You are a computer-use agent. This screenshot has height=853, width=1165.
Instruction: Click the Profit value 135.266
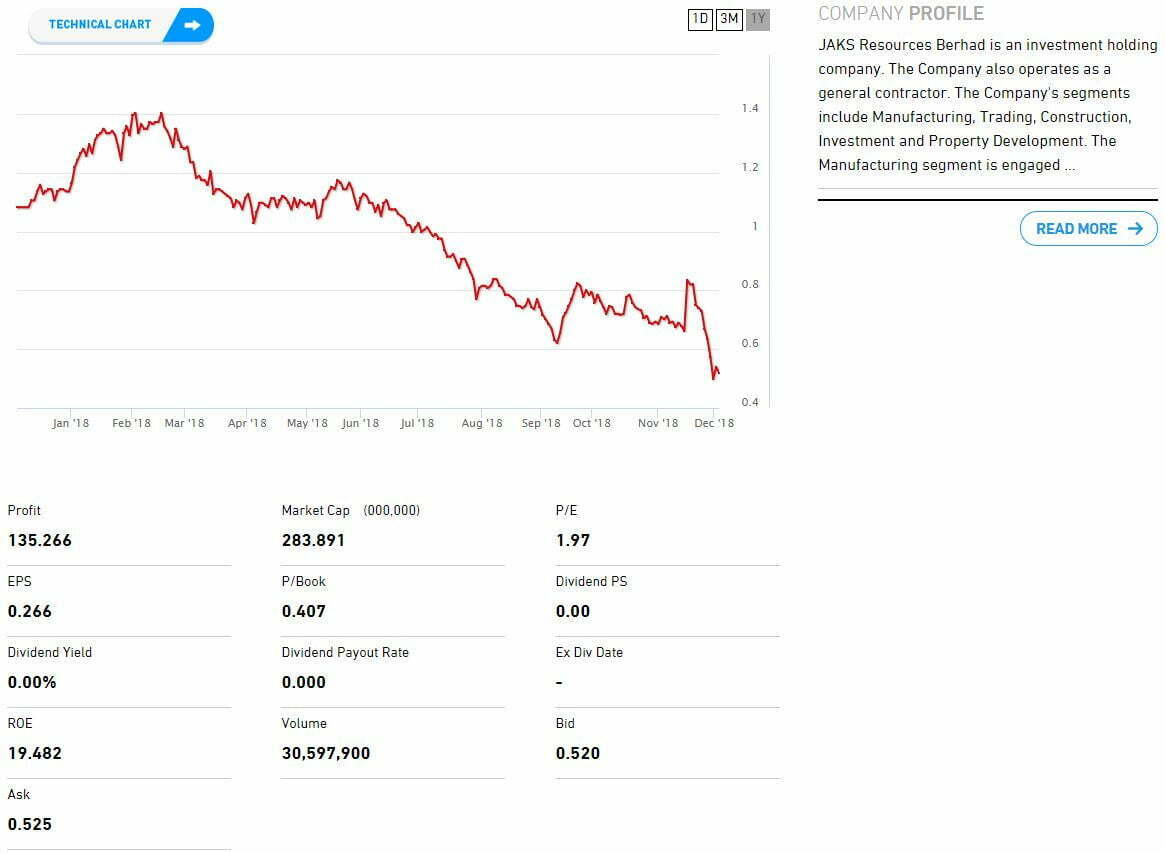[x=40, y=540]
